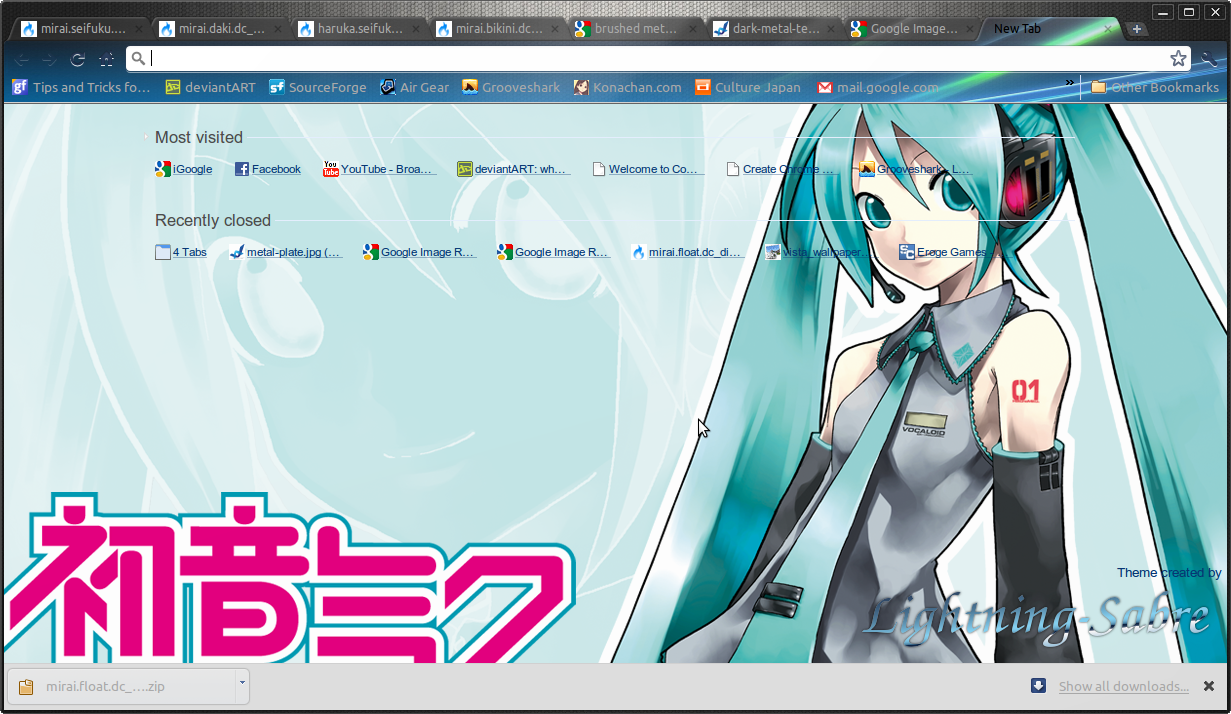Close the downloads bar
Viewport: 1231px width, 714px height.
point(1209,686)
